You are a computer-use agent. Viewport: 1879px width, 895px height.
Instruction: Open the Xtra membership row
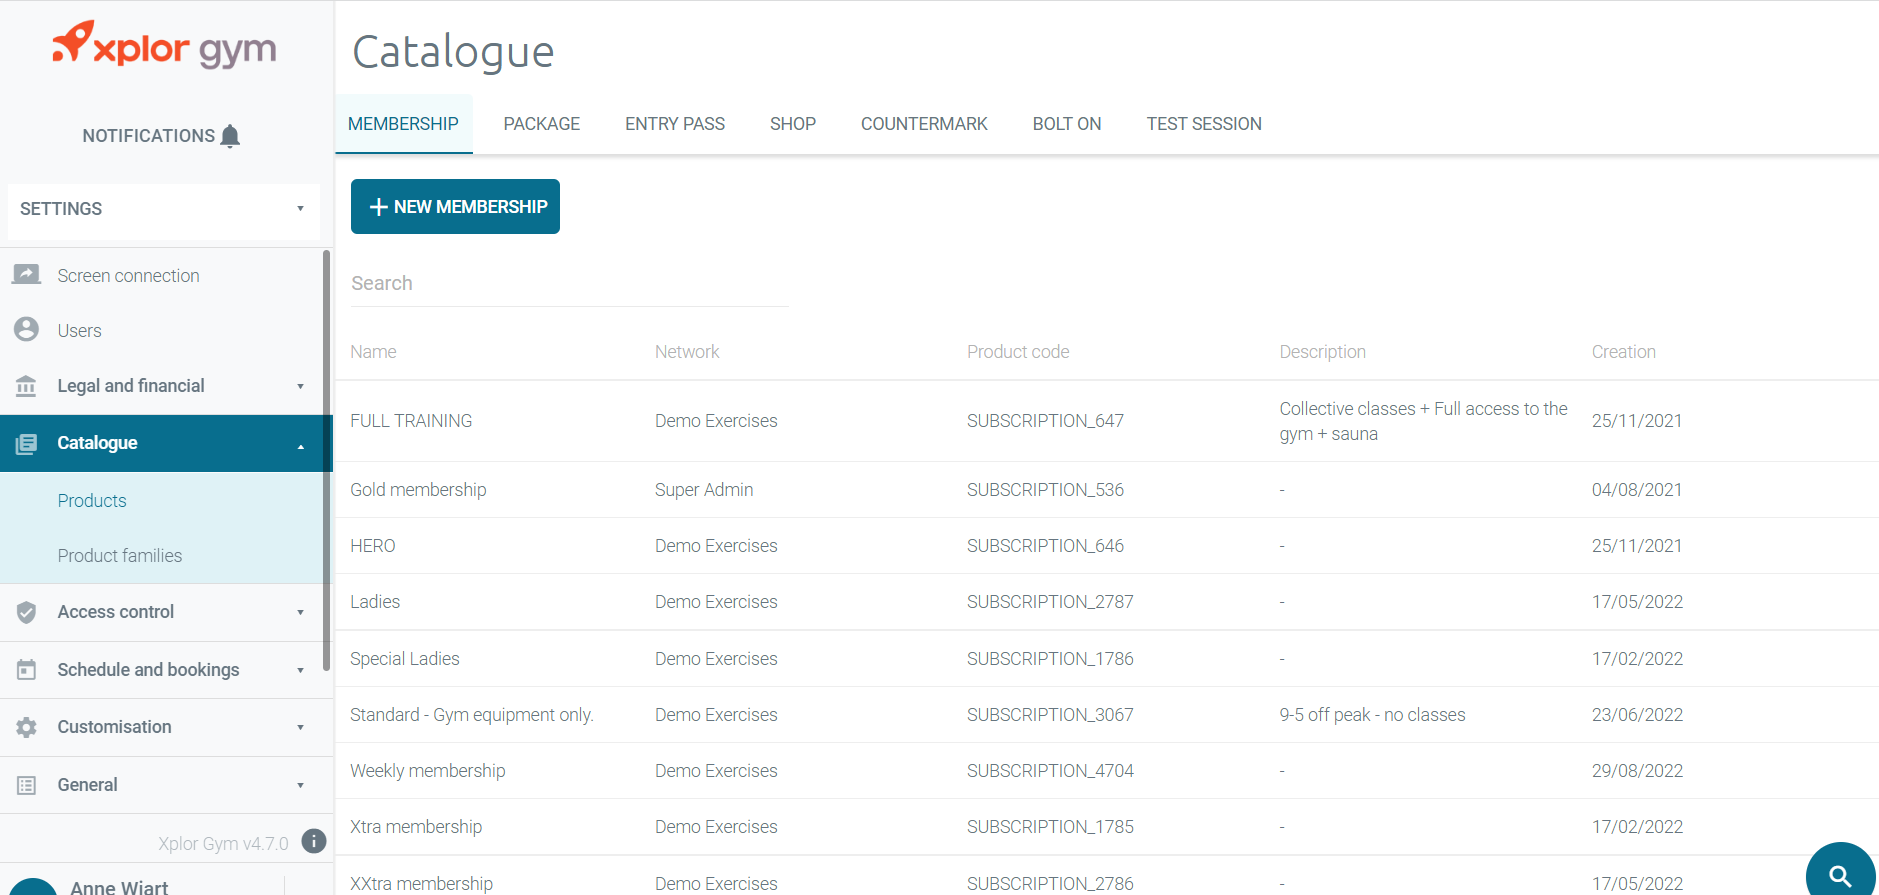(1107, 827)
